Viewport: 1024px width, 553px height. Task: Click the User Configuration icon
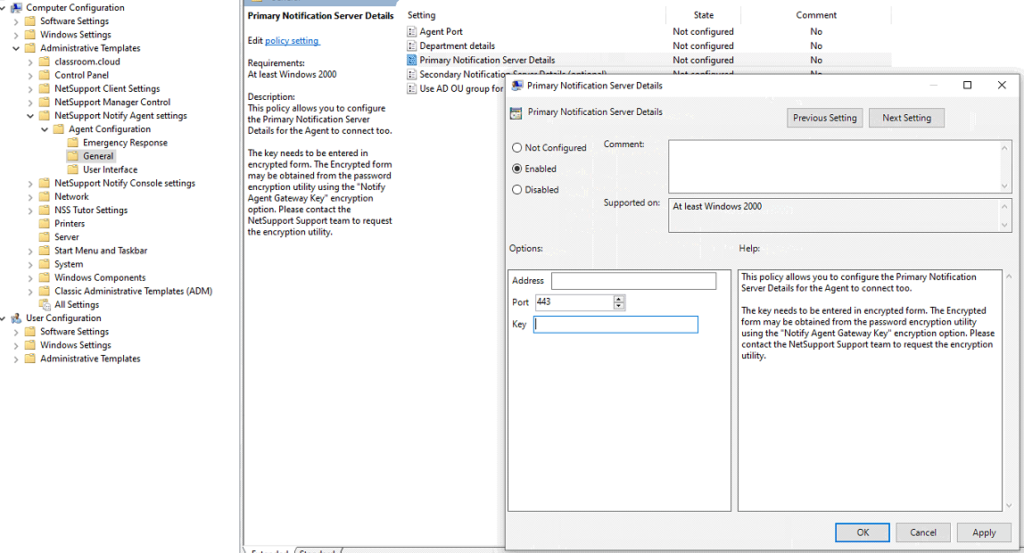(x=16, y=319)
